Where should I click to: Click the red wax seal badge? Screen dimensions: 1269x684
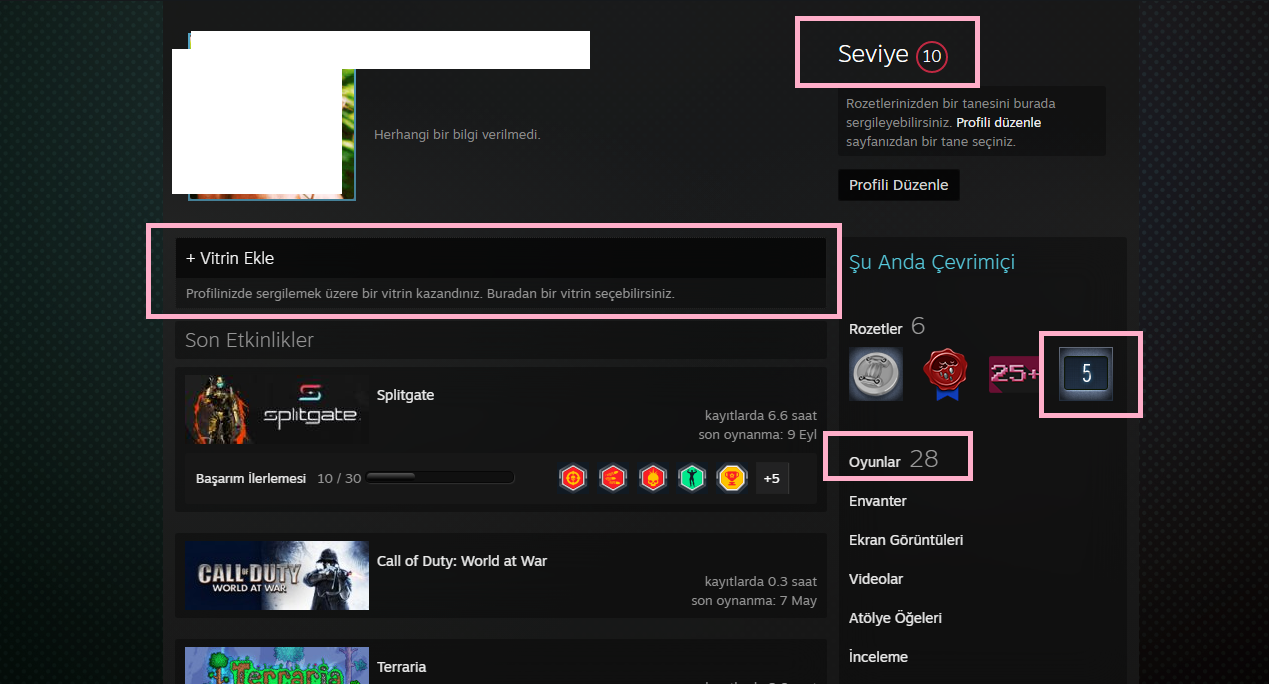(x=946, y=374)
